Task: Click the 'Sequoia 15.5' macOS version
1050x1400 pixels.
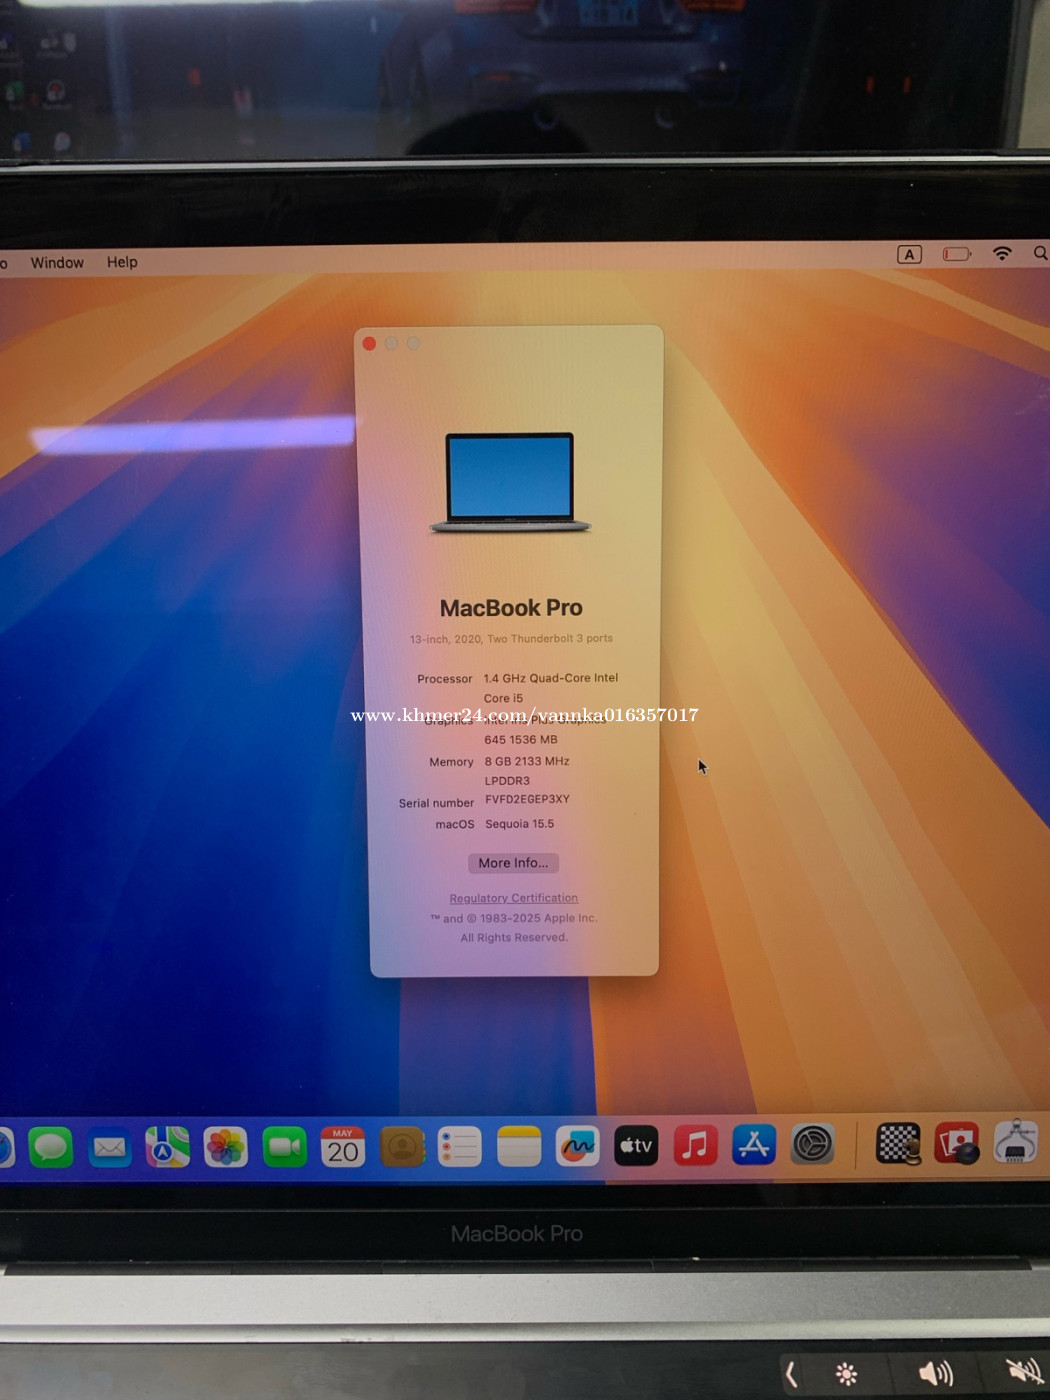Action: tap(520, 824)
